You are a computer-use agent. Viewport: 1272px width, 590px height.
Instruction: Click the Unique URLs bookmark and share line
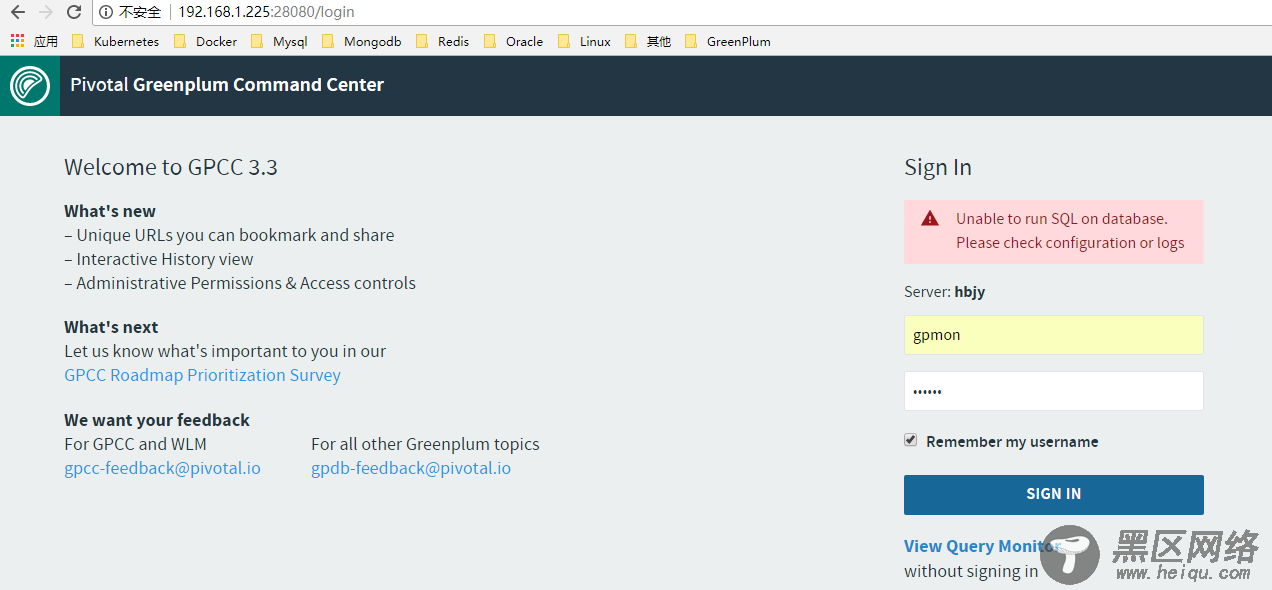[x=229, y=235]
